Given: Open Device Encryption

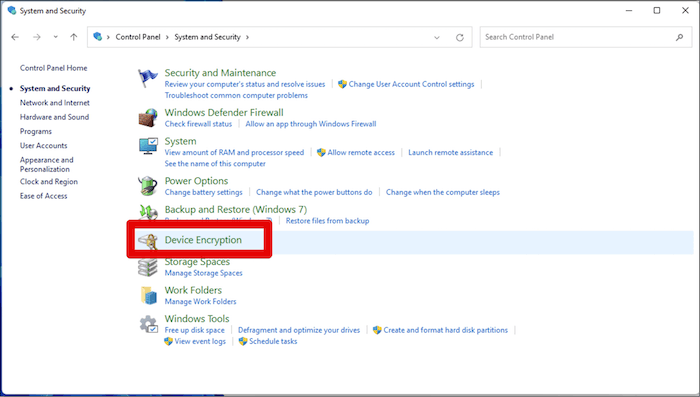Looking at the screenshot, I should tap(203, 240).
